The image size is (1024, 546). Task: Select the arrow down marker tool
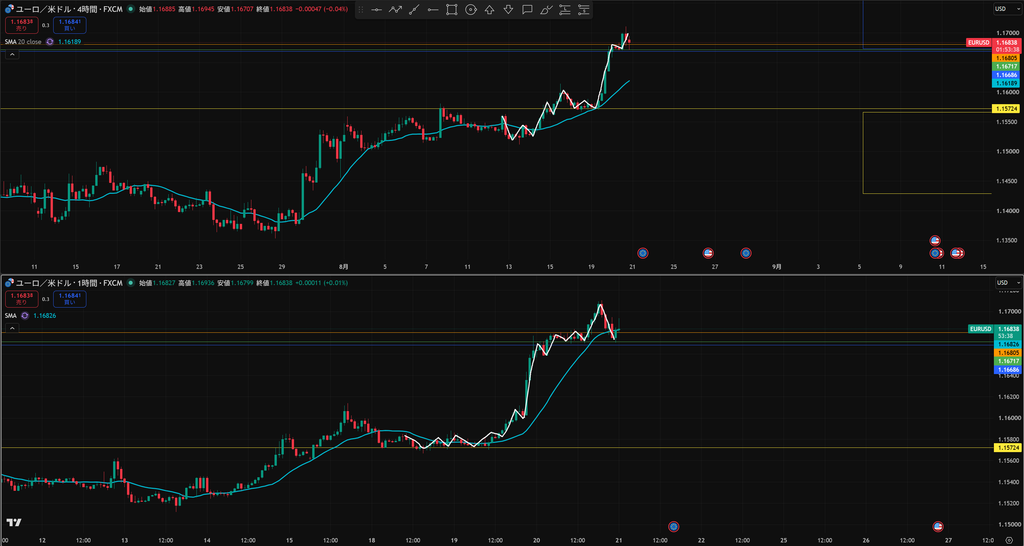[508, 10]
